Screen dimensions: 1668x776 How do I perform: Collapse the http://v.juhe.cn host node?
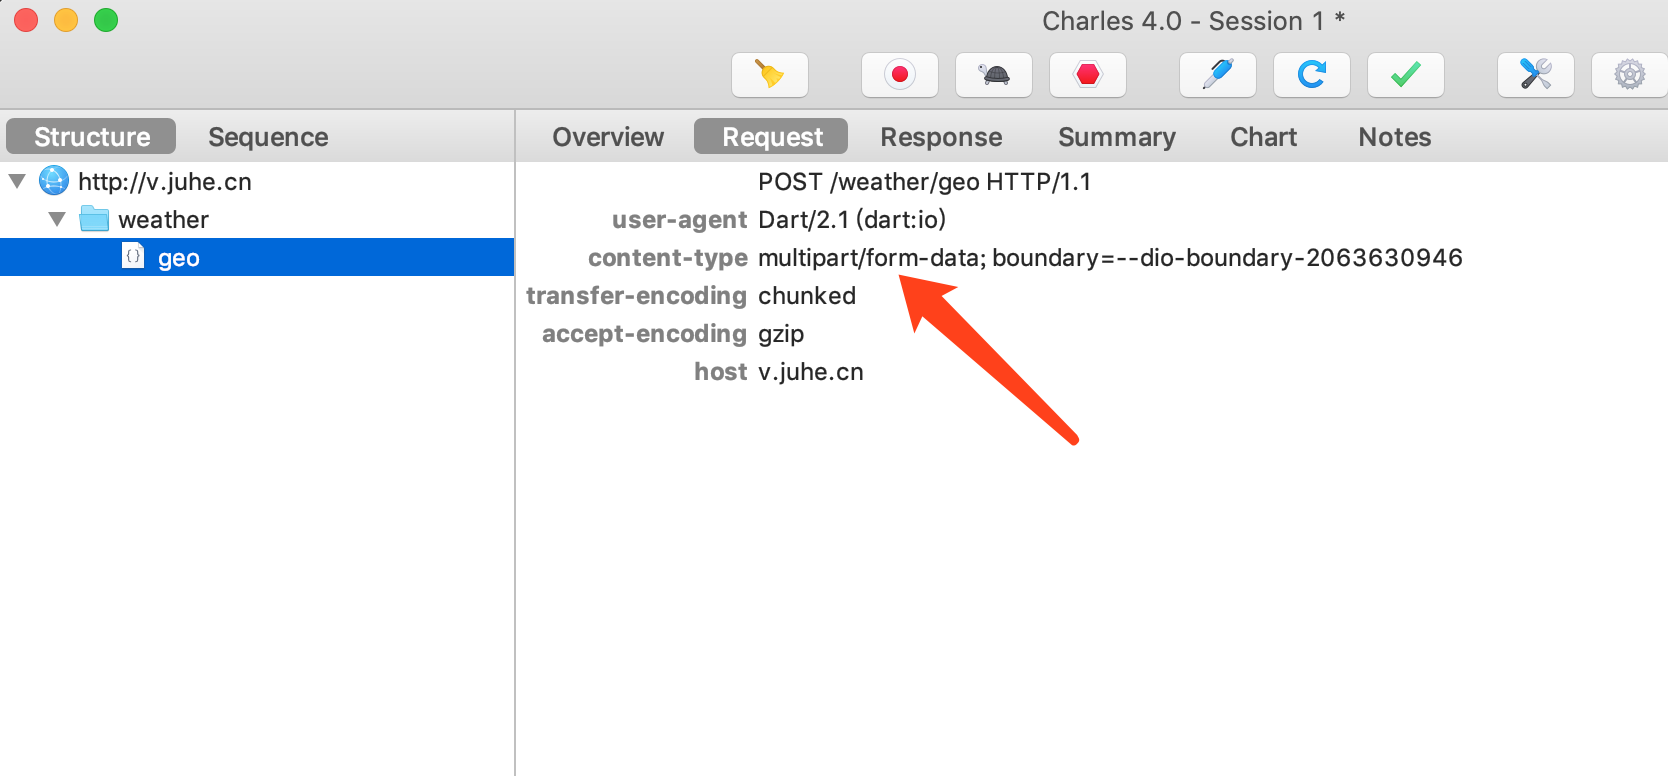[17, 181]
